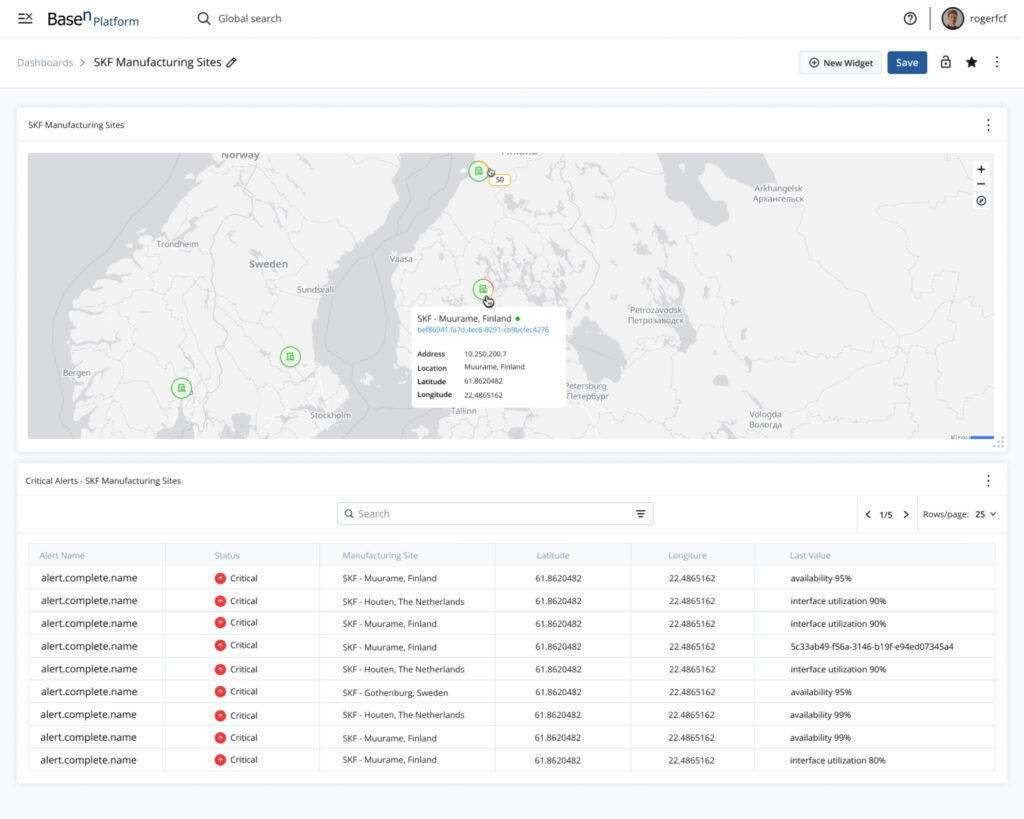Grab the map widget resize handle
Viewport: 1024px width, 819px height.
(x=999, y=442)
